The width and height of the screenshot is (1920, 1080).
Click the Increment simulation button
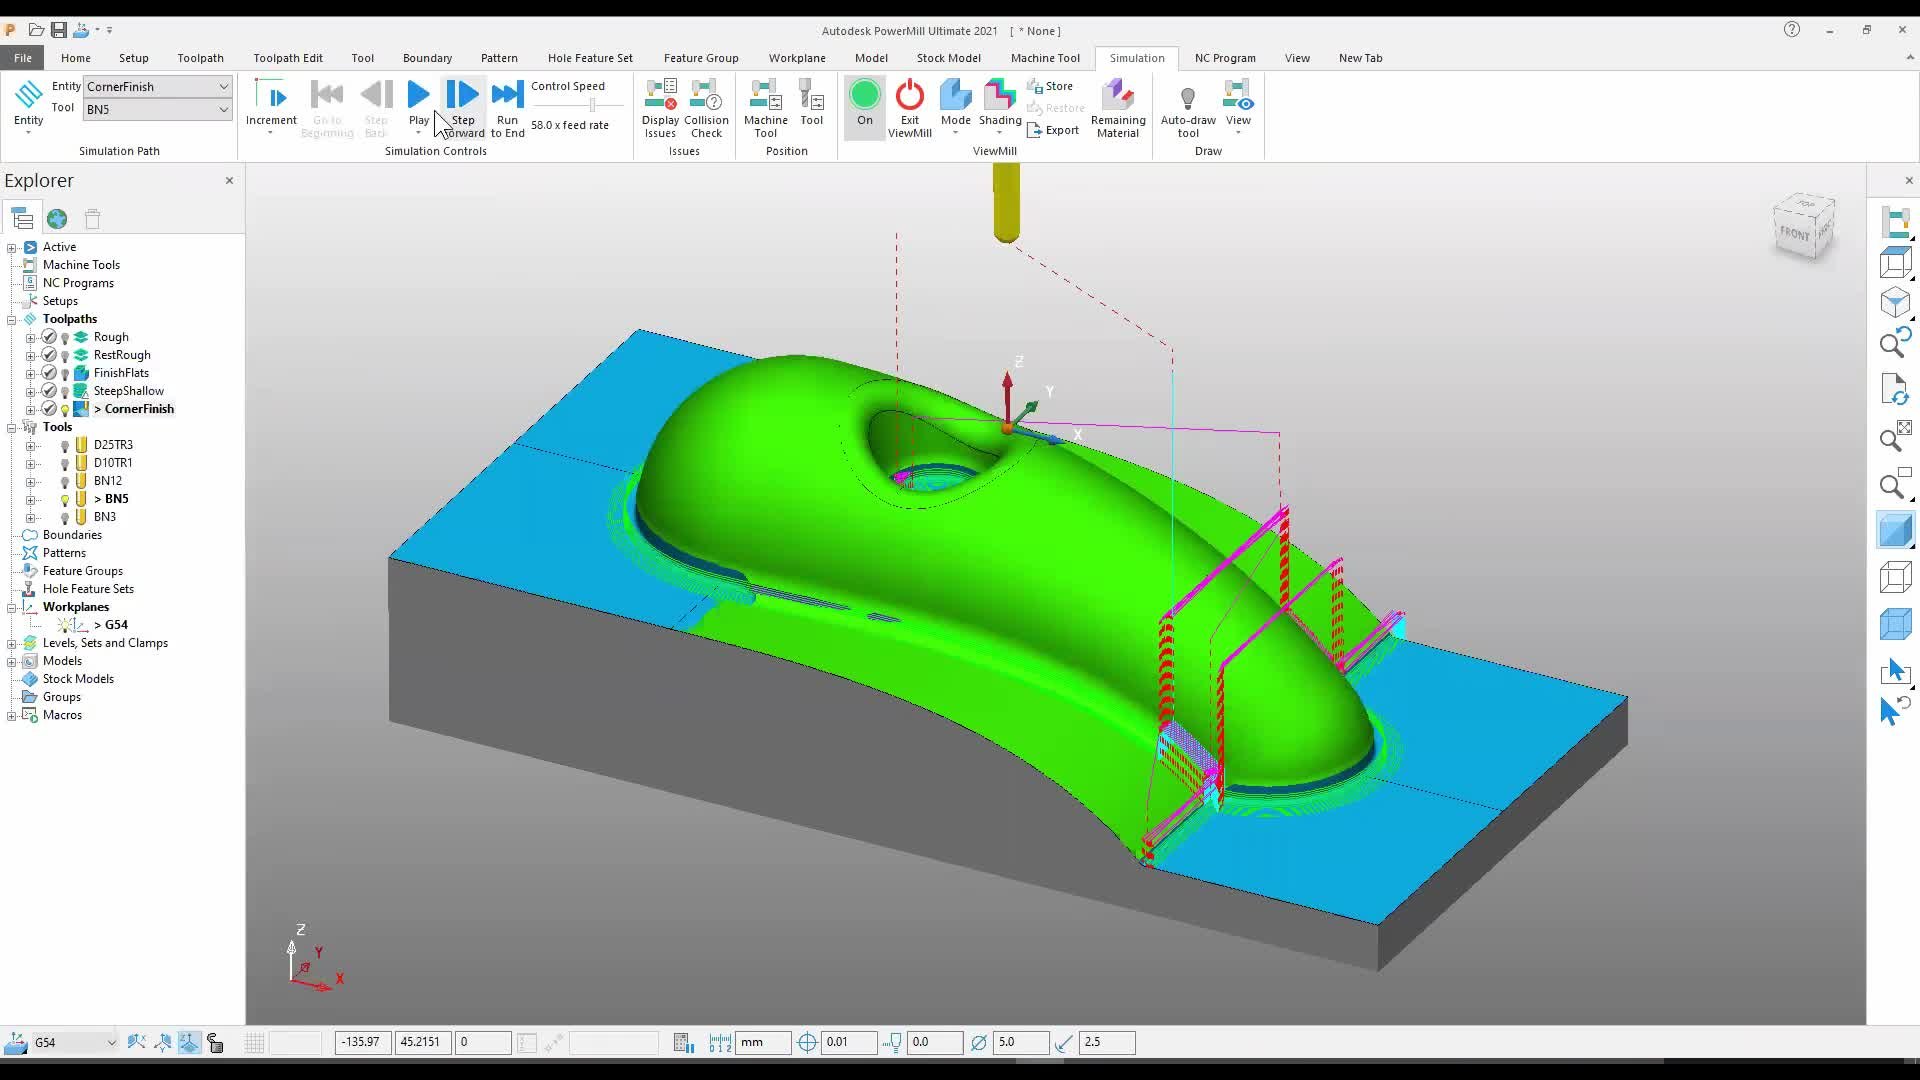click(271, 108)
